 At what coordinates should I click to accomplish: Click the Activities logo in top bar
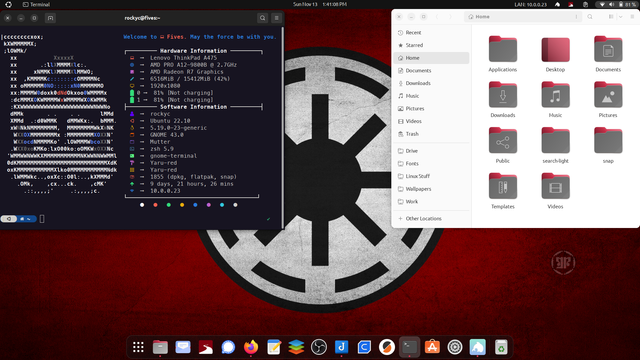(8, 4)
